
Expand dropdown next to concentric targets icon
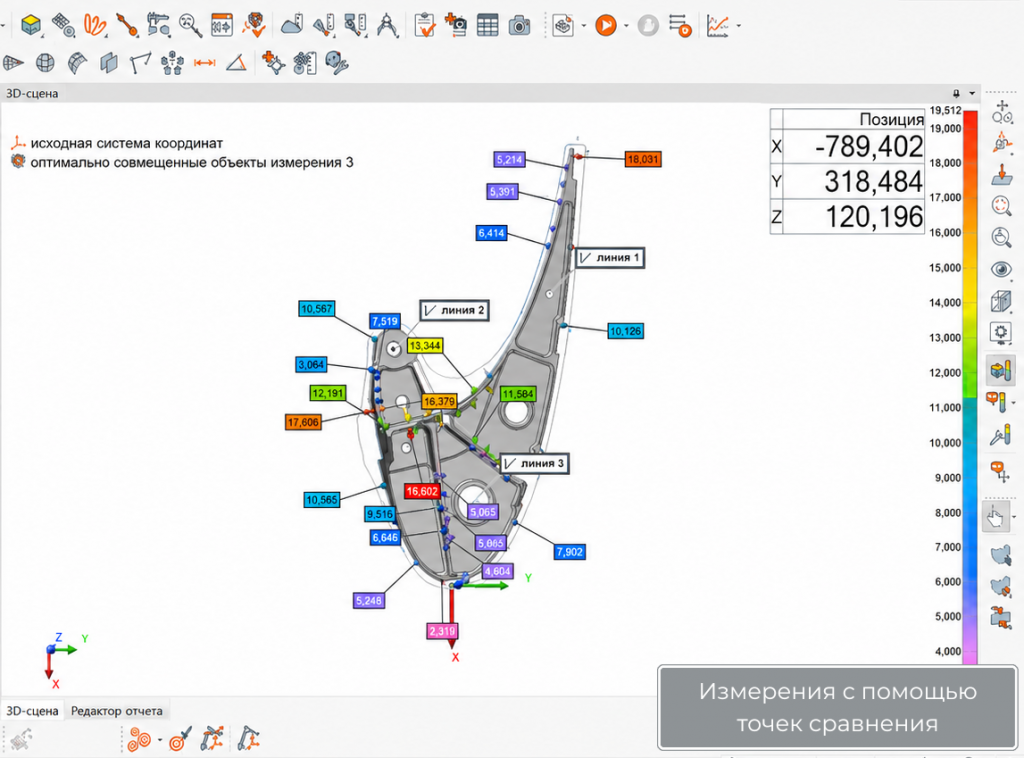tap(159, 740)
